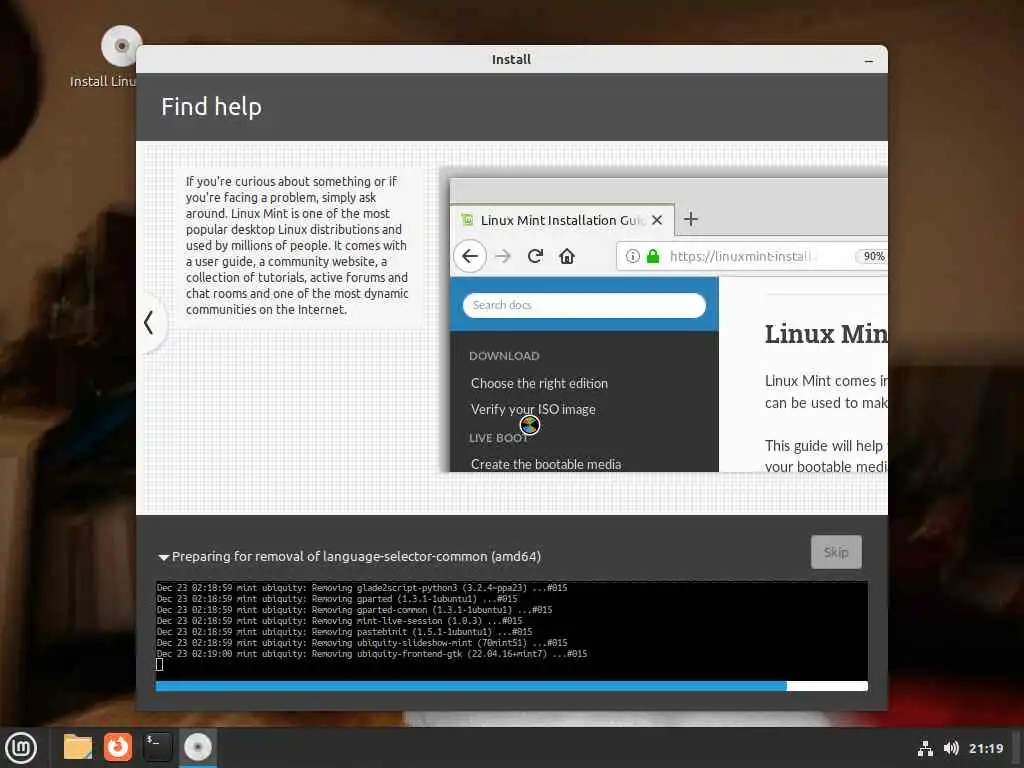
Task: Click the LIVE BOOT section heading
Action: pyautogui.click(x=498, y=438)
